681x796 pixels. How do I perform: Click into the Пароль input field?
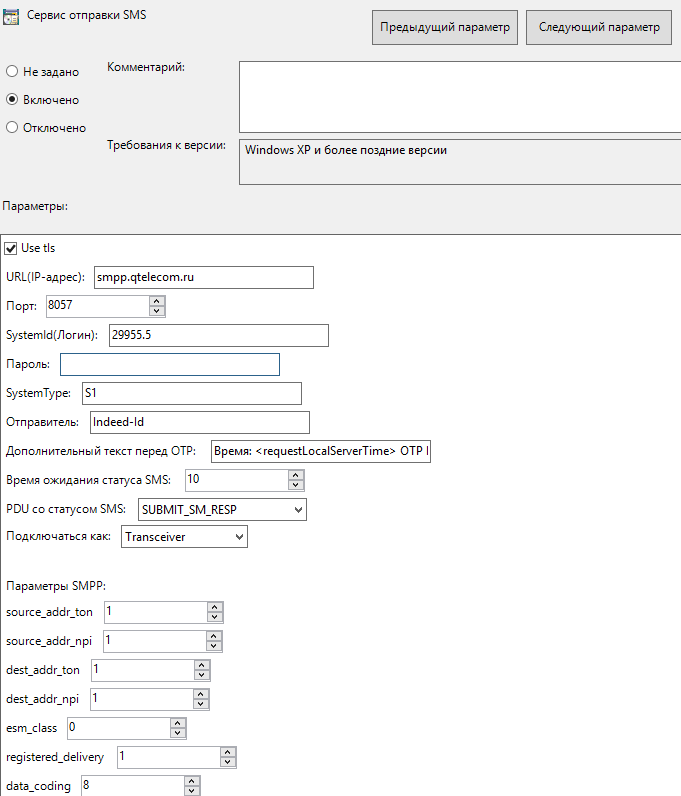[x=169, y=364]
